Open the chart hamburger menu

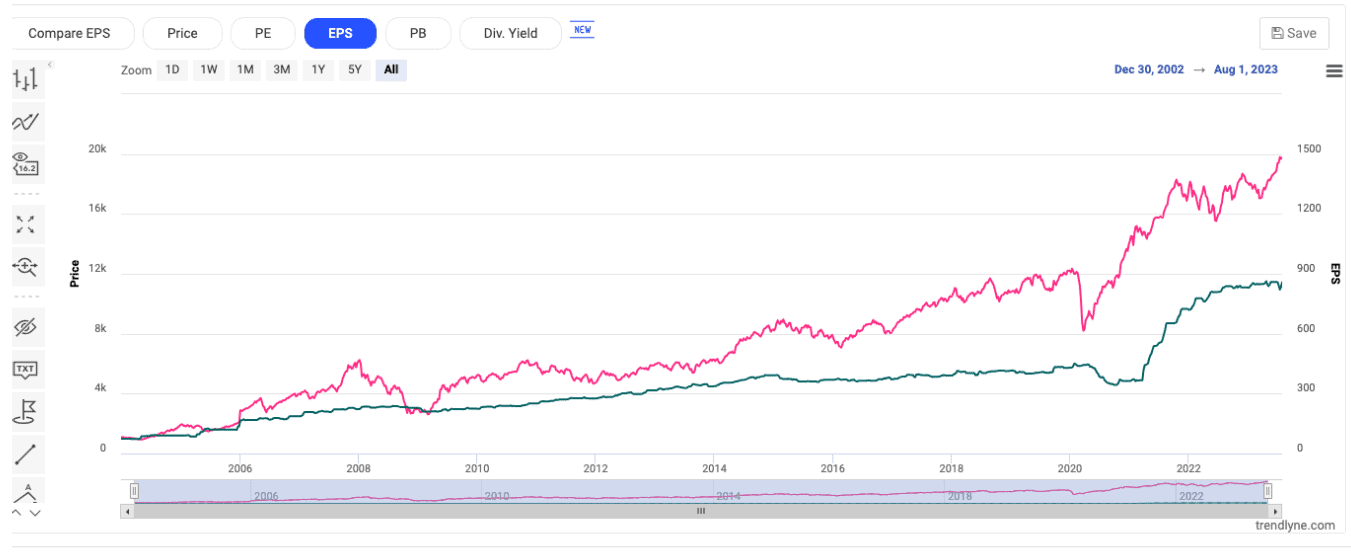(1333, 70)
